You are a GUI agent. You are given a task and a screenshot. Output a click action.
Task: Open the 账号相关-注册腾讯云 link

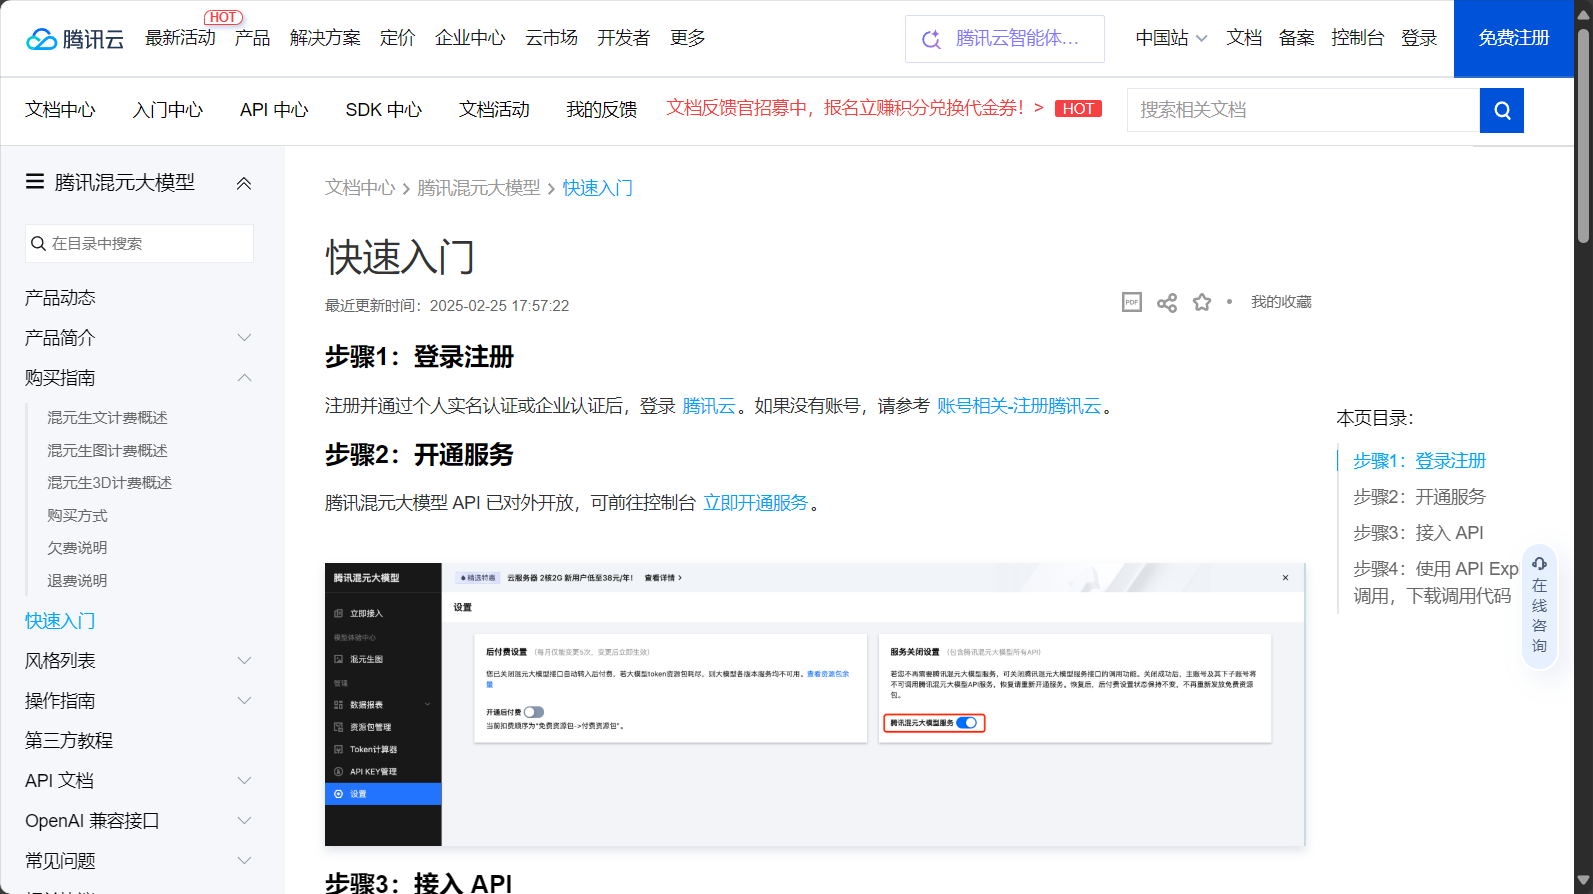1019,406
